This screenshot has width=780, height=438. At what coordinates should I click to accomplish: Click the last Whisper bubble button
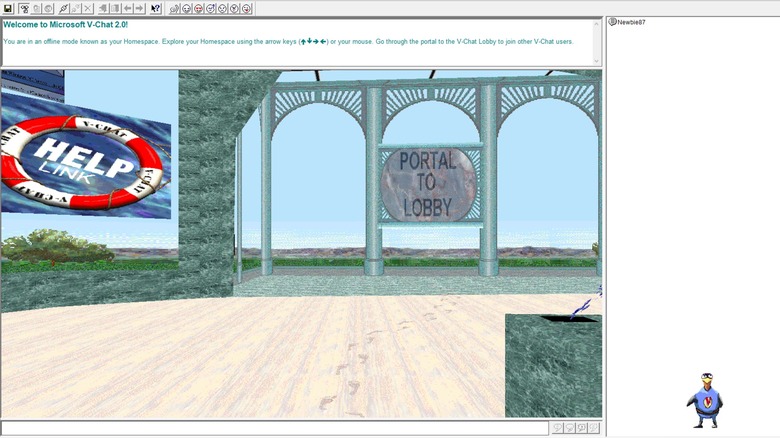(x=593, y=428)
